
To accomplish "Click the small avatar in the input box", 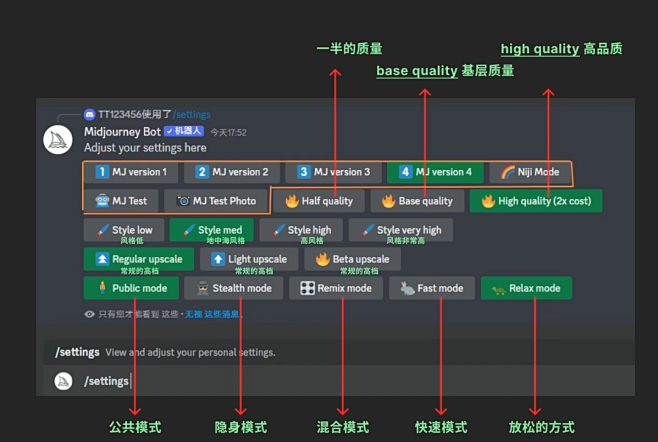I will point(63,381).
